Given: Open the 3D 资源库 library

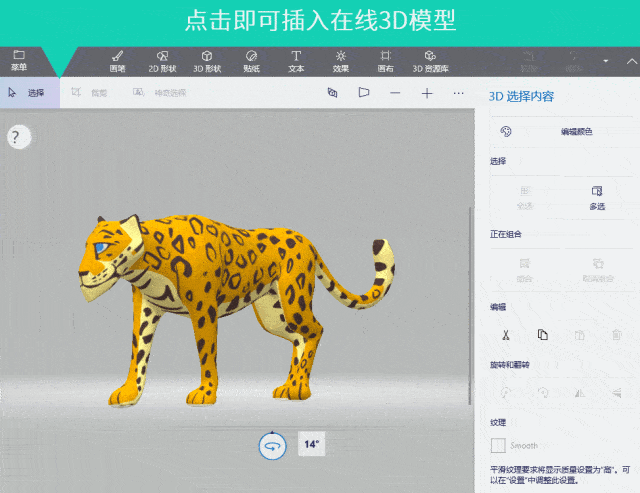Looking at the screenshot, I should [430, 61].
